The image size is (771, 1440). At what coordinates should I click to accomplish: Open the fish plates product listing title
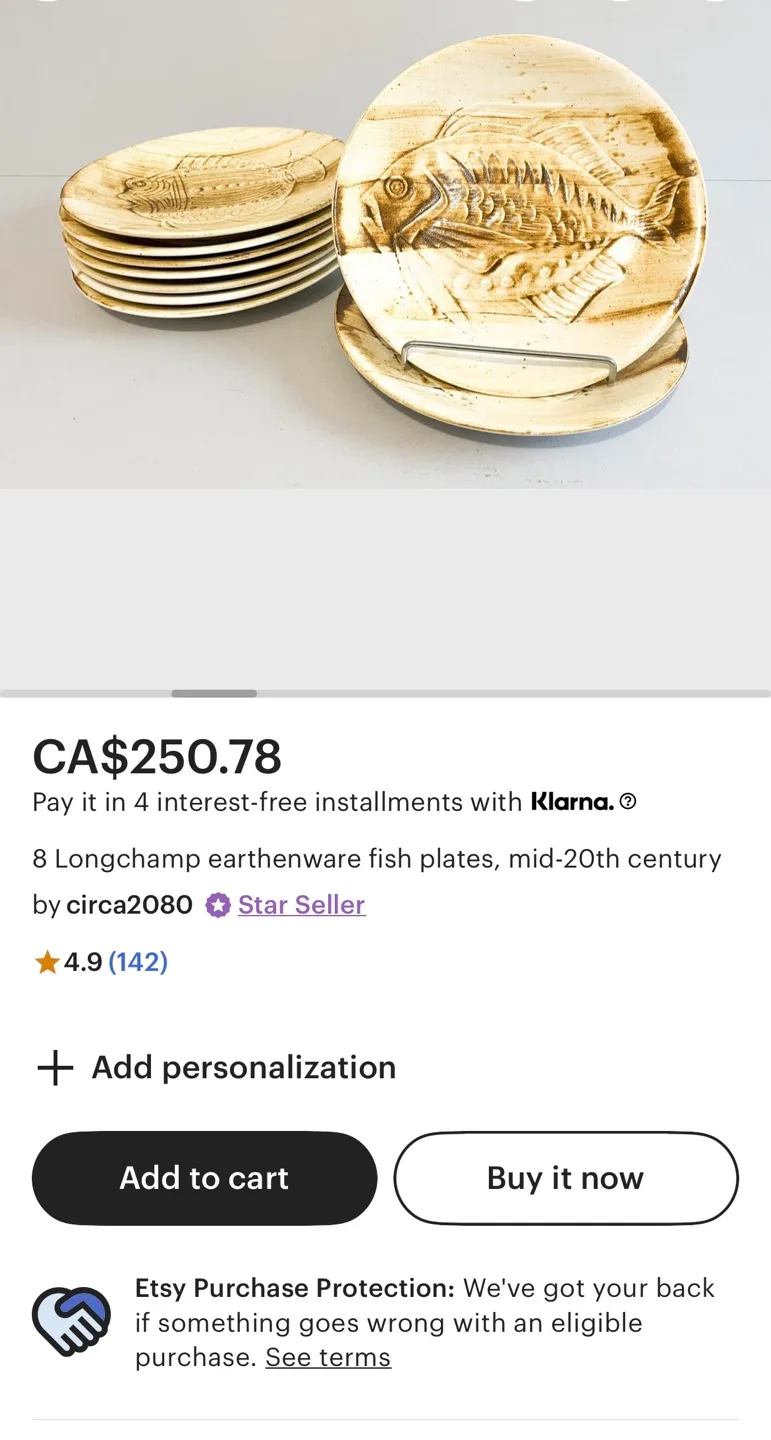(x=376, y=858)
